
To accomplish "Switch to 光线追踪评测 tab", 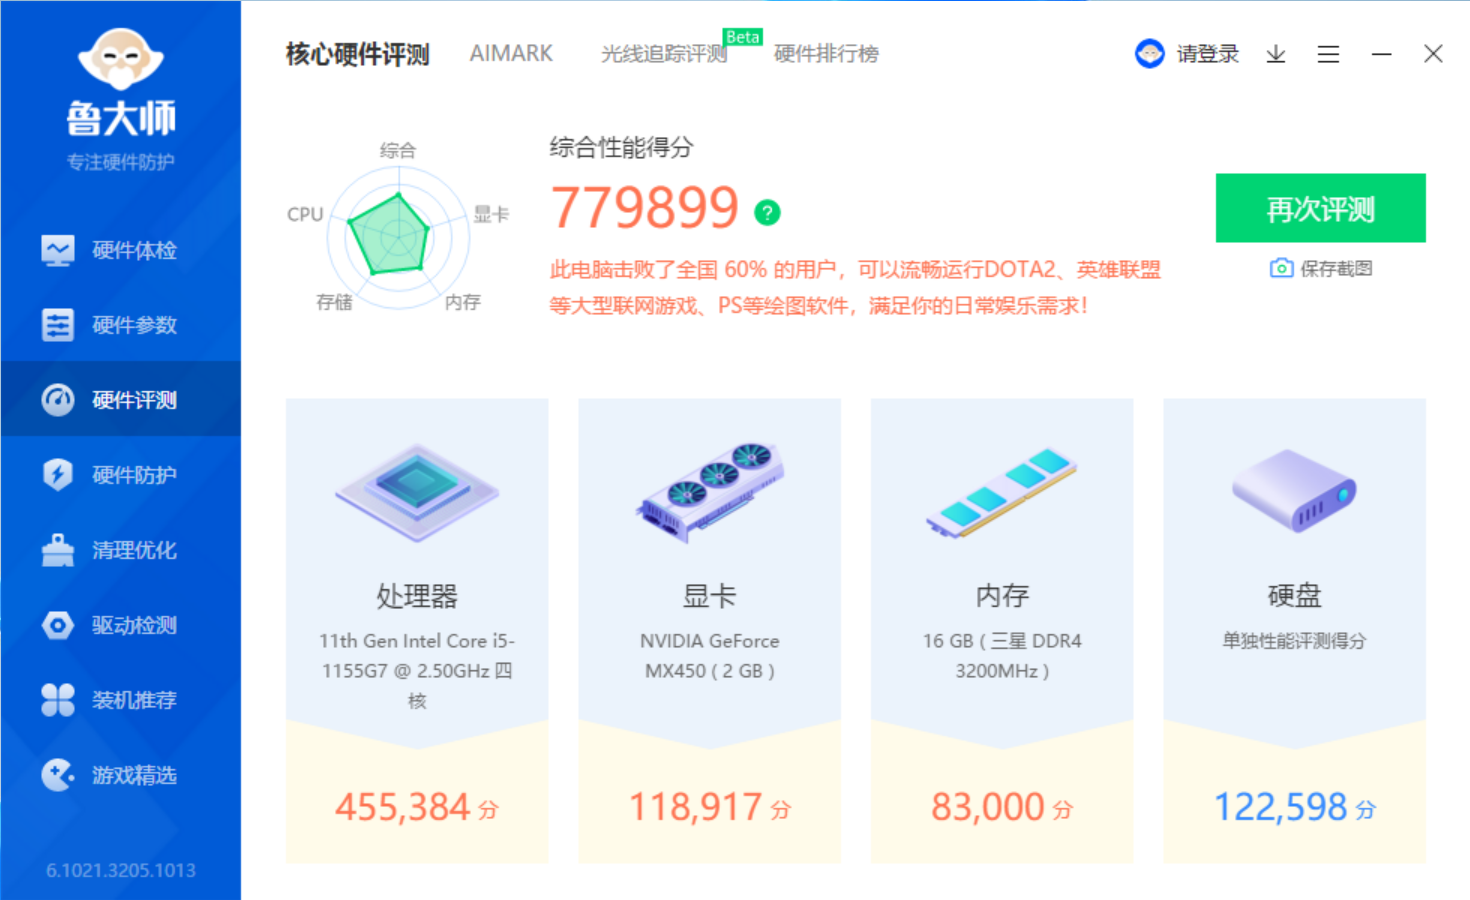I will [663, 54].
